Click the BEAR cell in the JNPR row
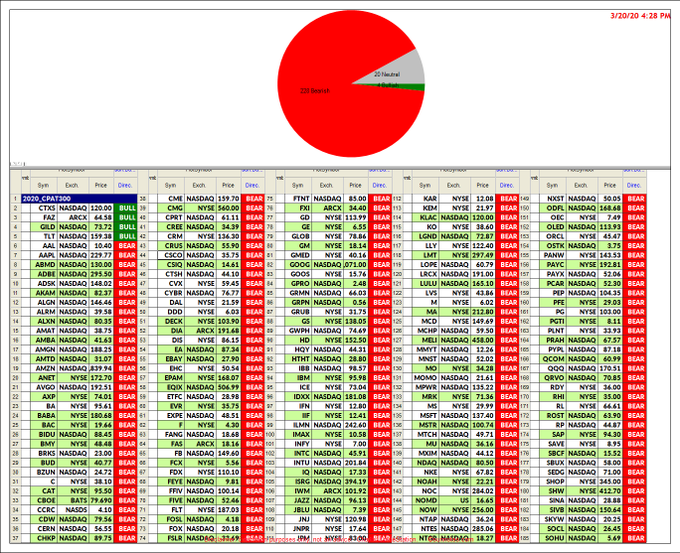This screenshot has height=553, width=680. 380,529
